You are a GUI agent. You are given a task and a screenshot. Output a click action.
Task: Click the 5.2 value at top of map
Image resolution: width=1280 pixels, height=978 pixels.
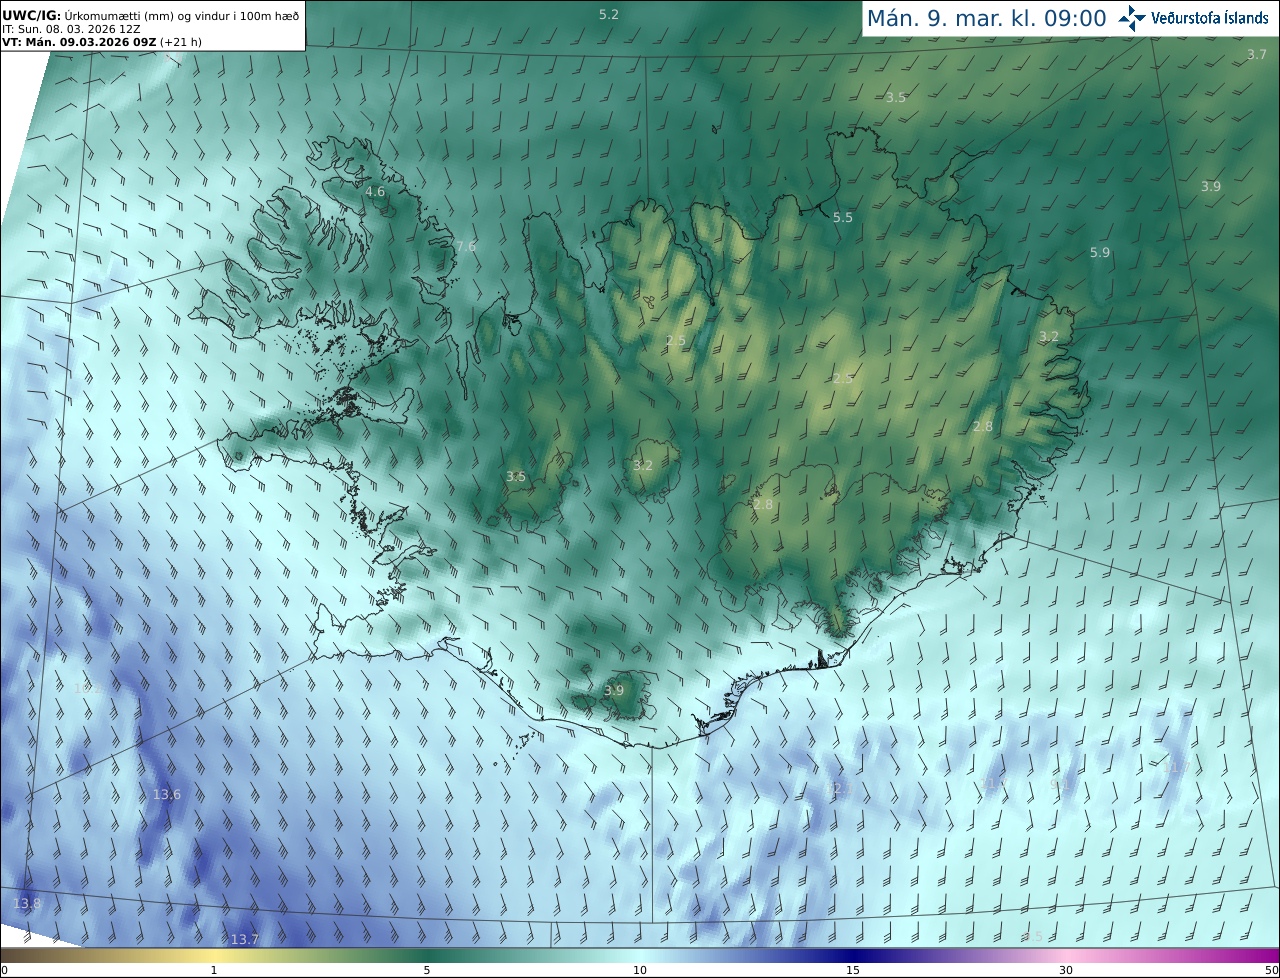609,14
